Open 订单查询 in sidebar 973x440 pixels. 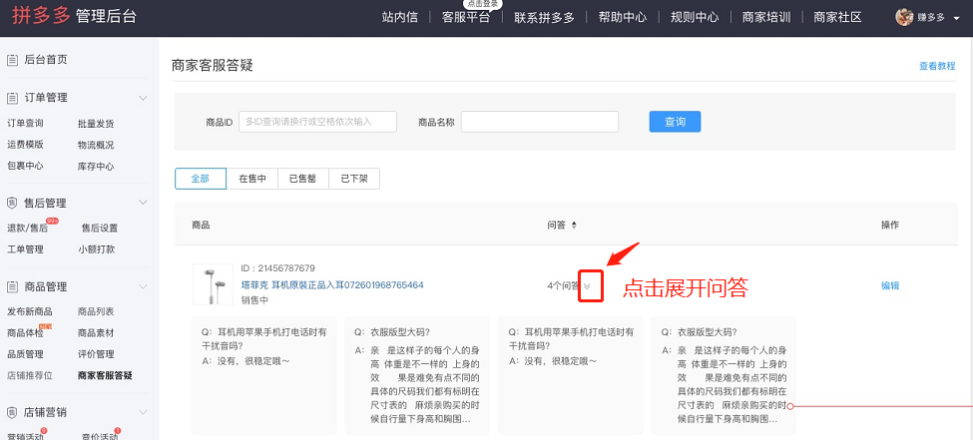[25, 123]
